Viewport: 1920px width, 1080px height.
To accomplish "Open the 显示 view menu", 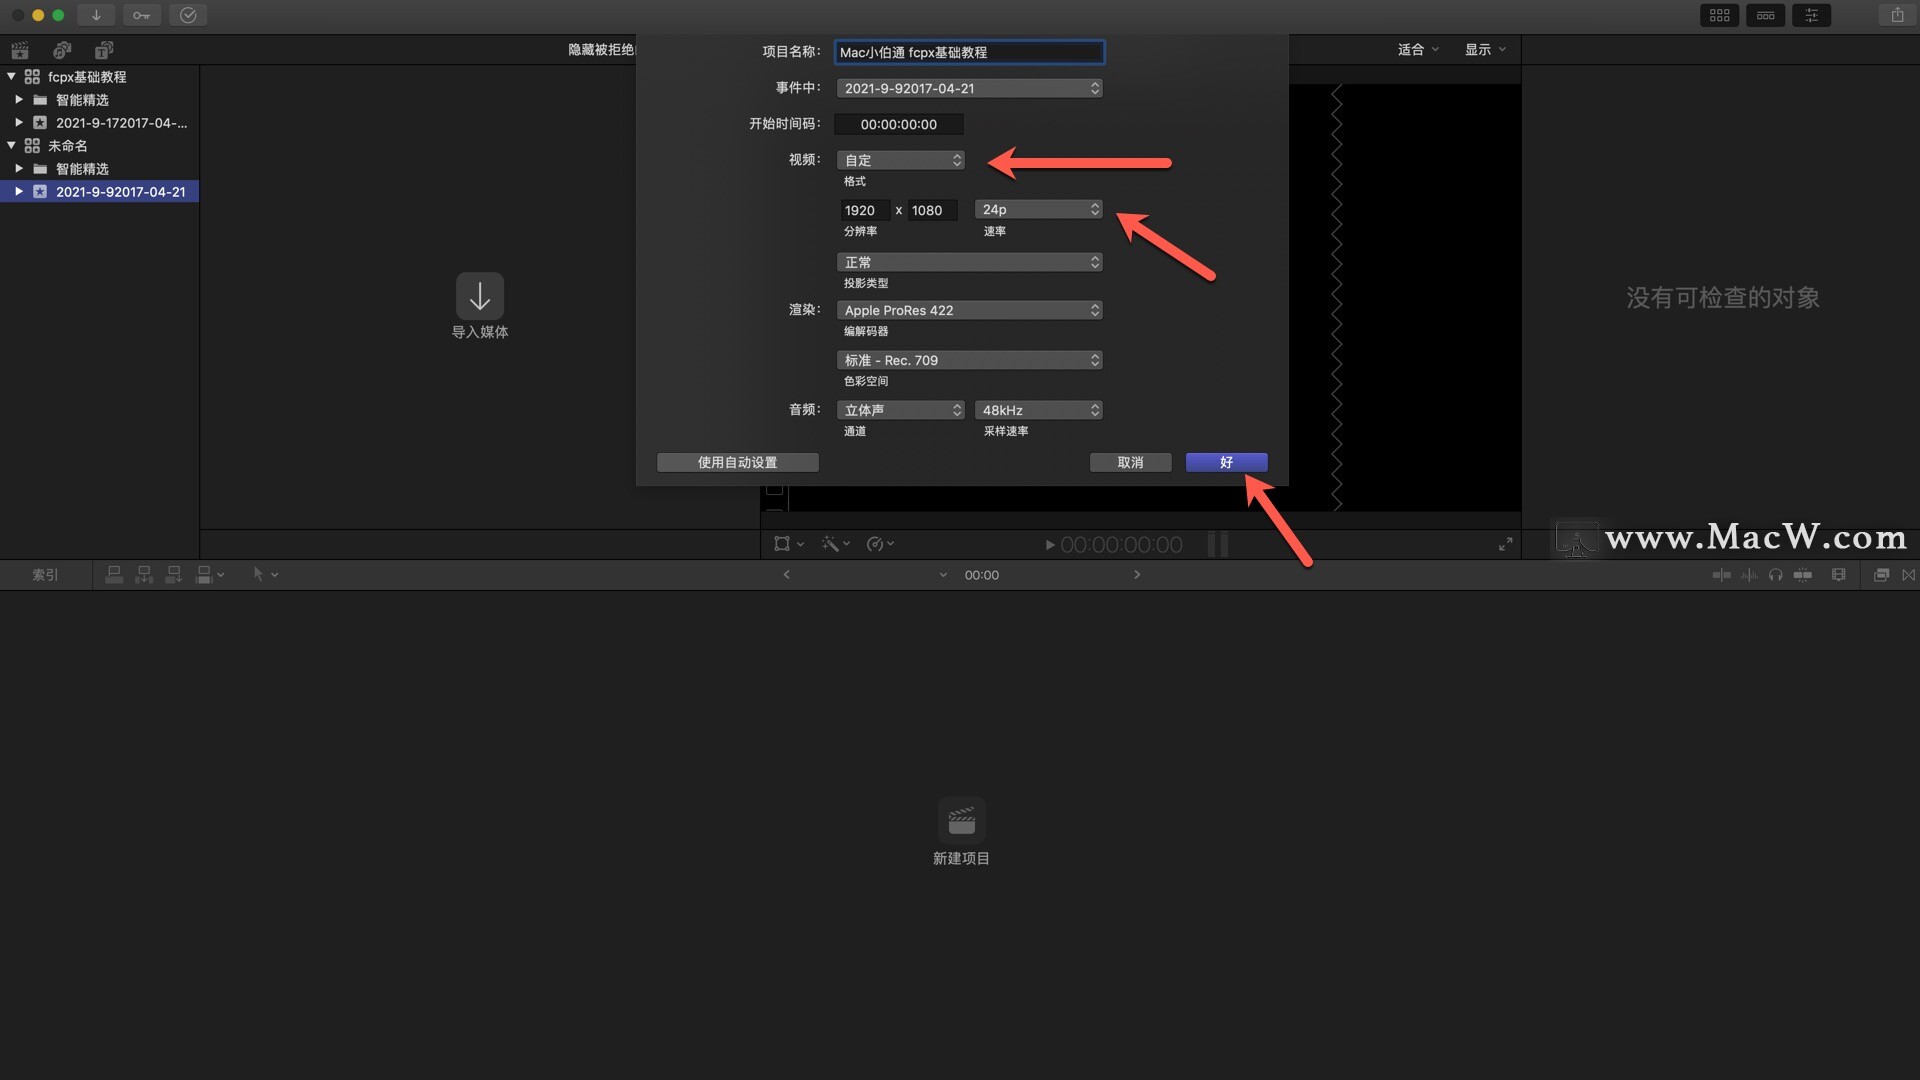I will tap(1485, 50).
